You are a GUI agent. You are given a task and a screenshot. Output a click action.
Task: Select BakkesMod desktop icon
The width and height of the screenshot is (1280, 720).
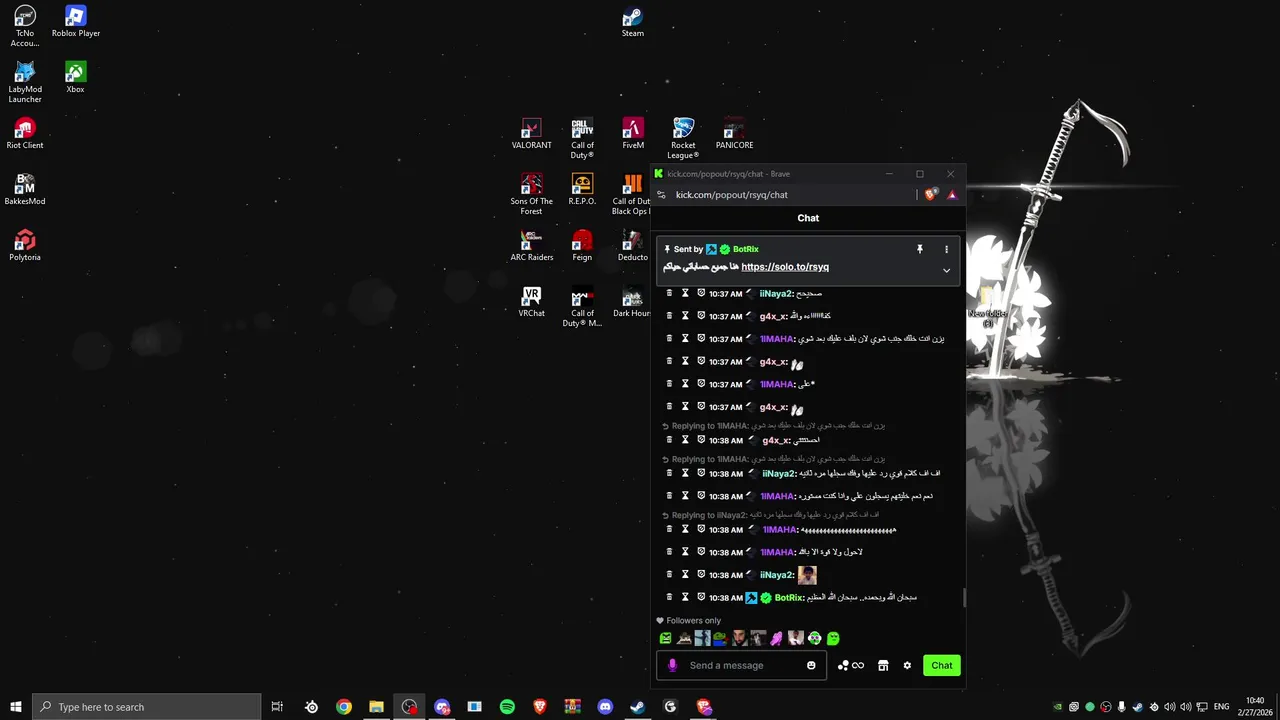[25, 190]
